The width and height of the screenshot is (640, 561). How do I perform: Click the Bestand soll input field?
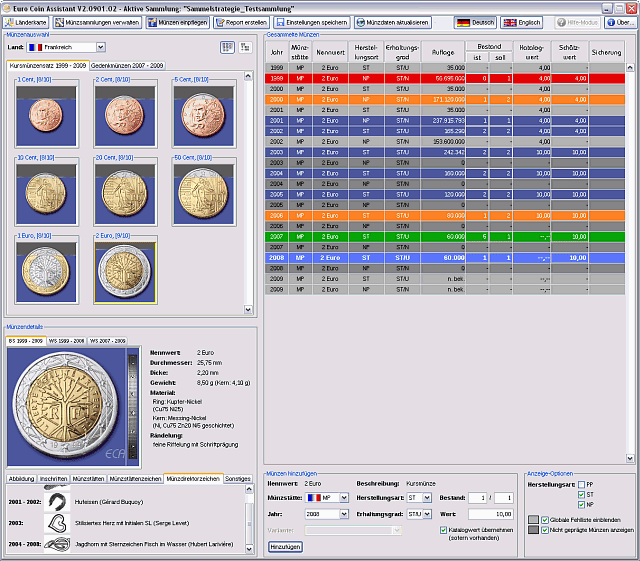pos(503,498)
